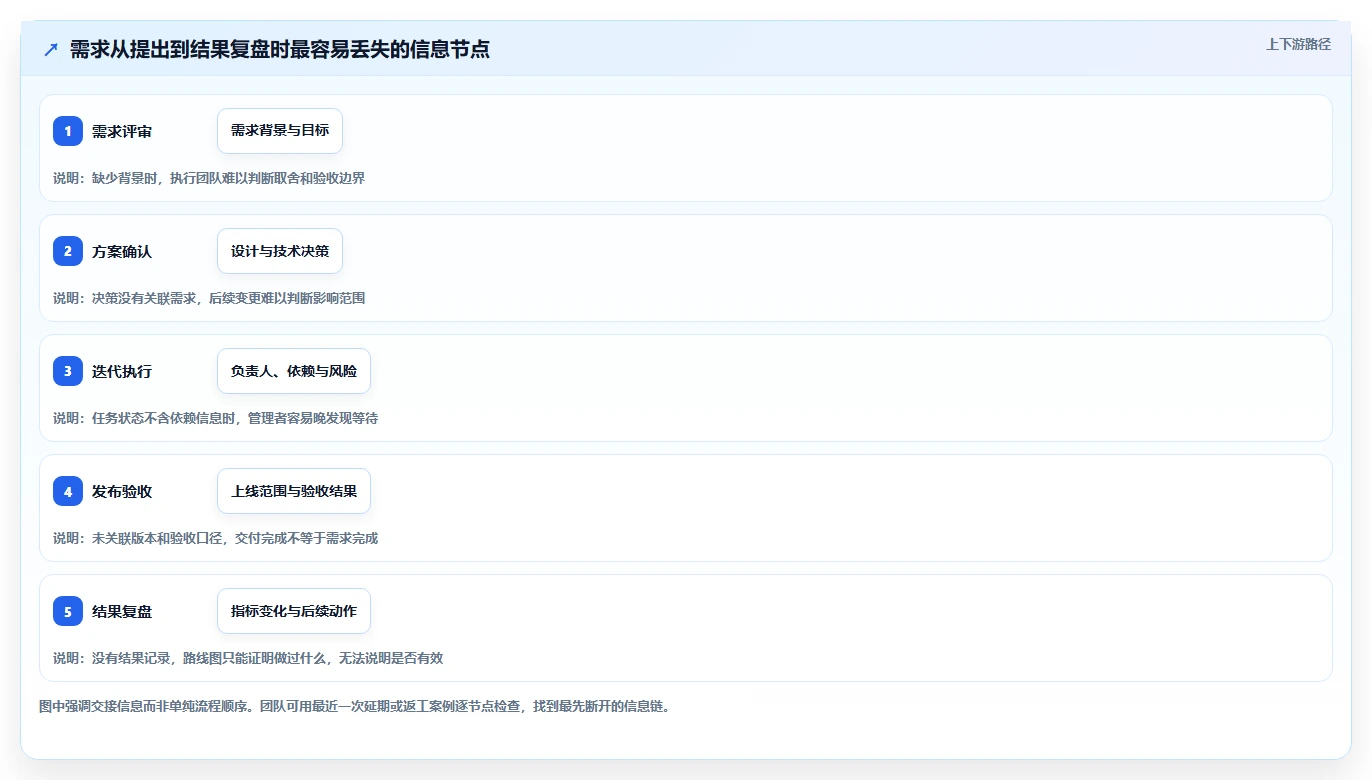
Task: Click the number 4 badge for 发布验收
Action: (68, 491)
